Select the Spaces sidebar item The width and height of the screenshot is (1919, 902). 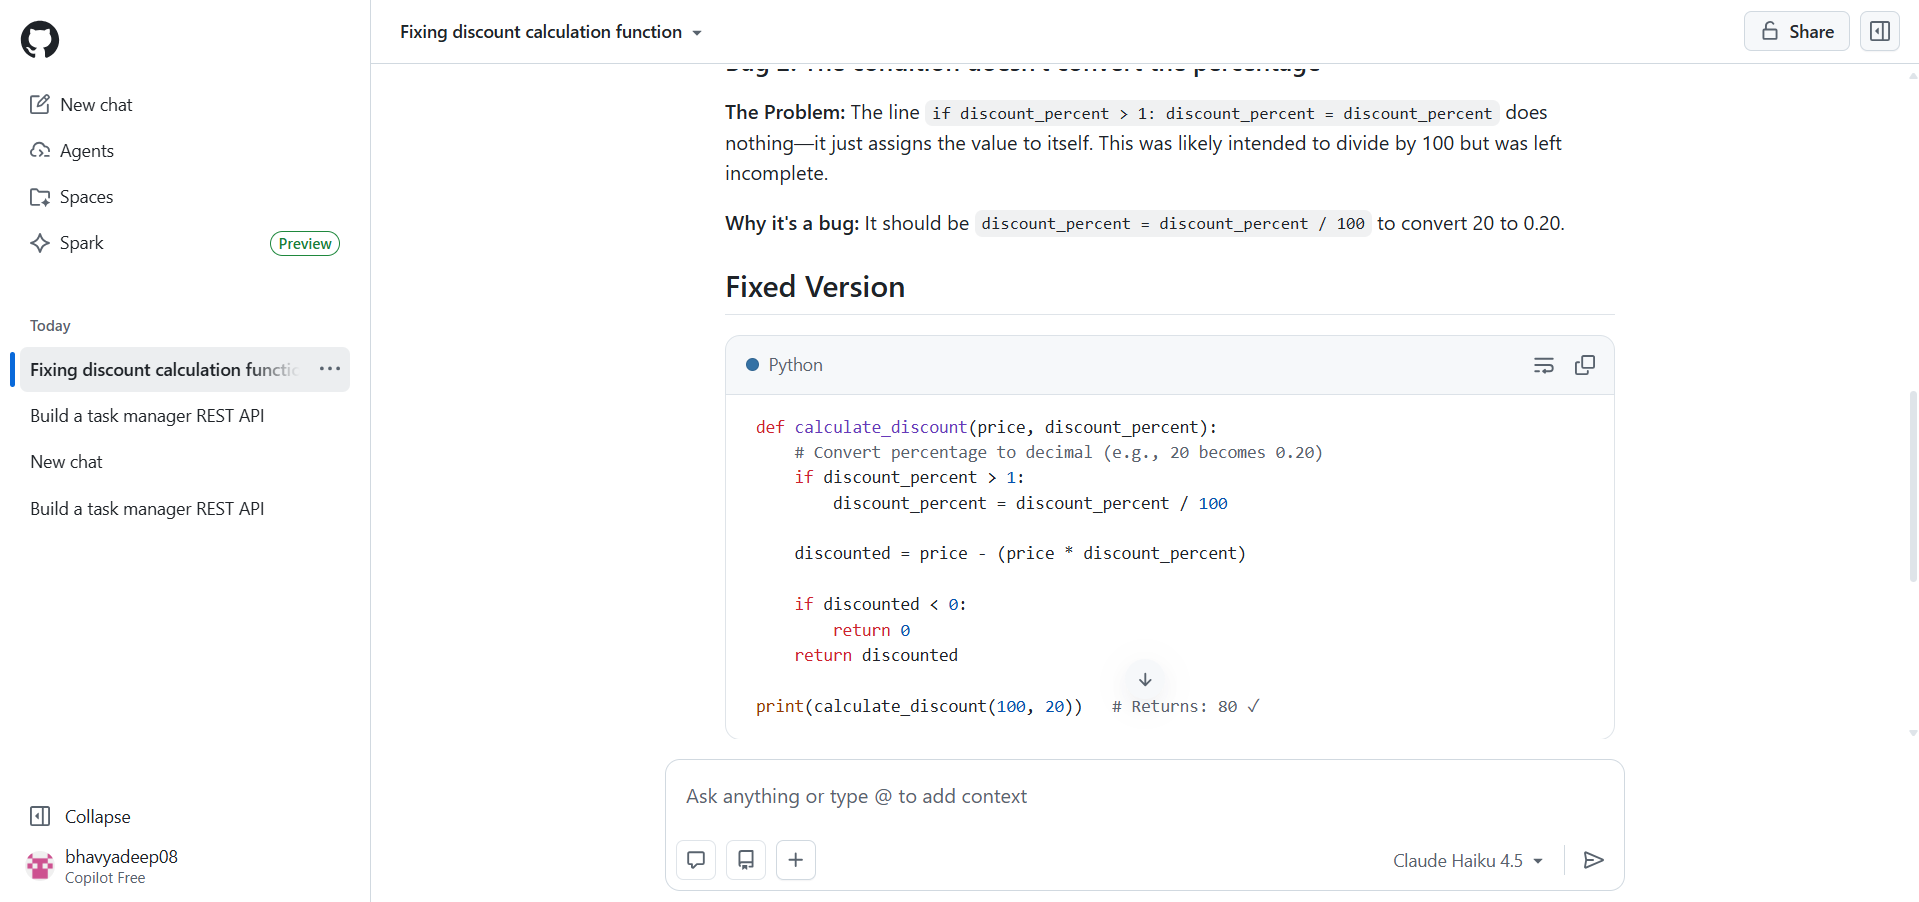click(86, 196)
